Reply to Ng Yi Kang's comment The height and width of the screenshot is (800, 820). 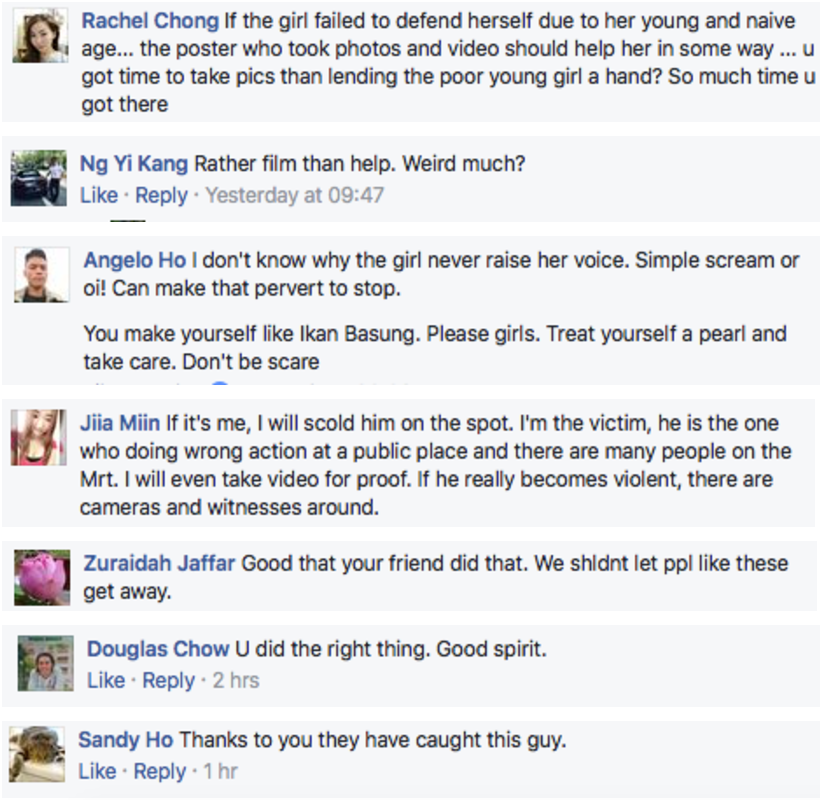click(x=161, y=195)
